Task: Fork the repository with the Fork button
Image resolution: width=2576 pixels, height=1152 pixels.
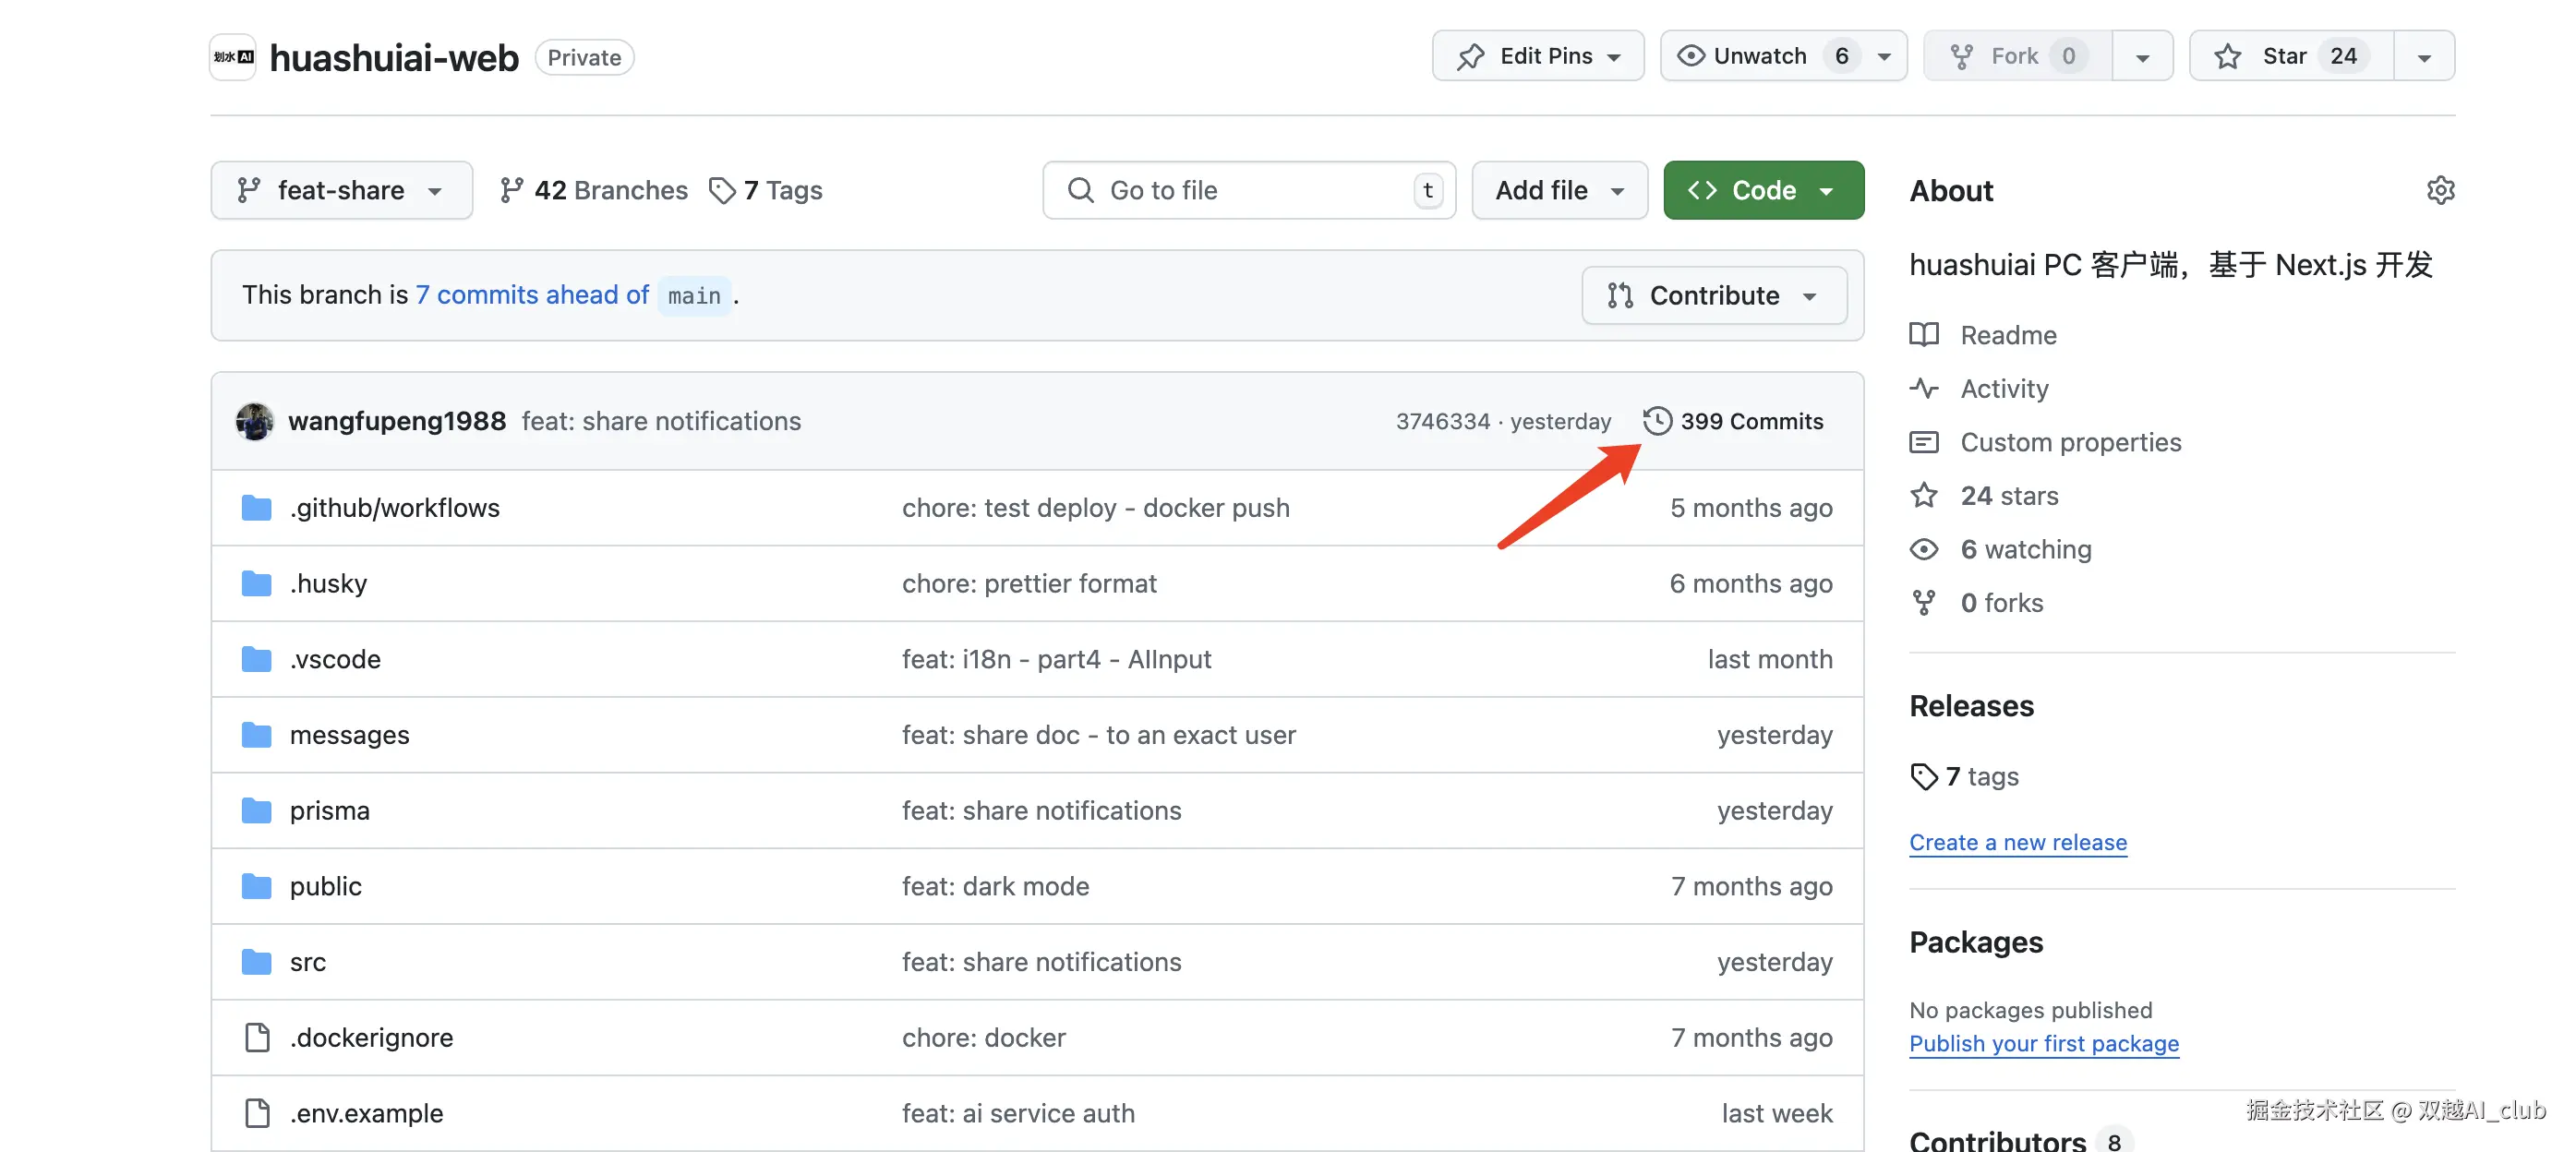Action: pyautogui.click(x=2018, y=56)
